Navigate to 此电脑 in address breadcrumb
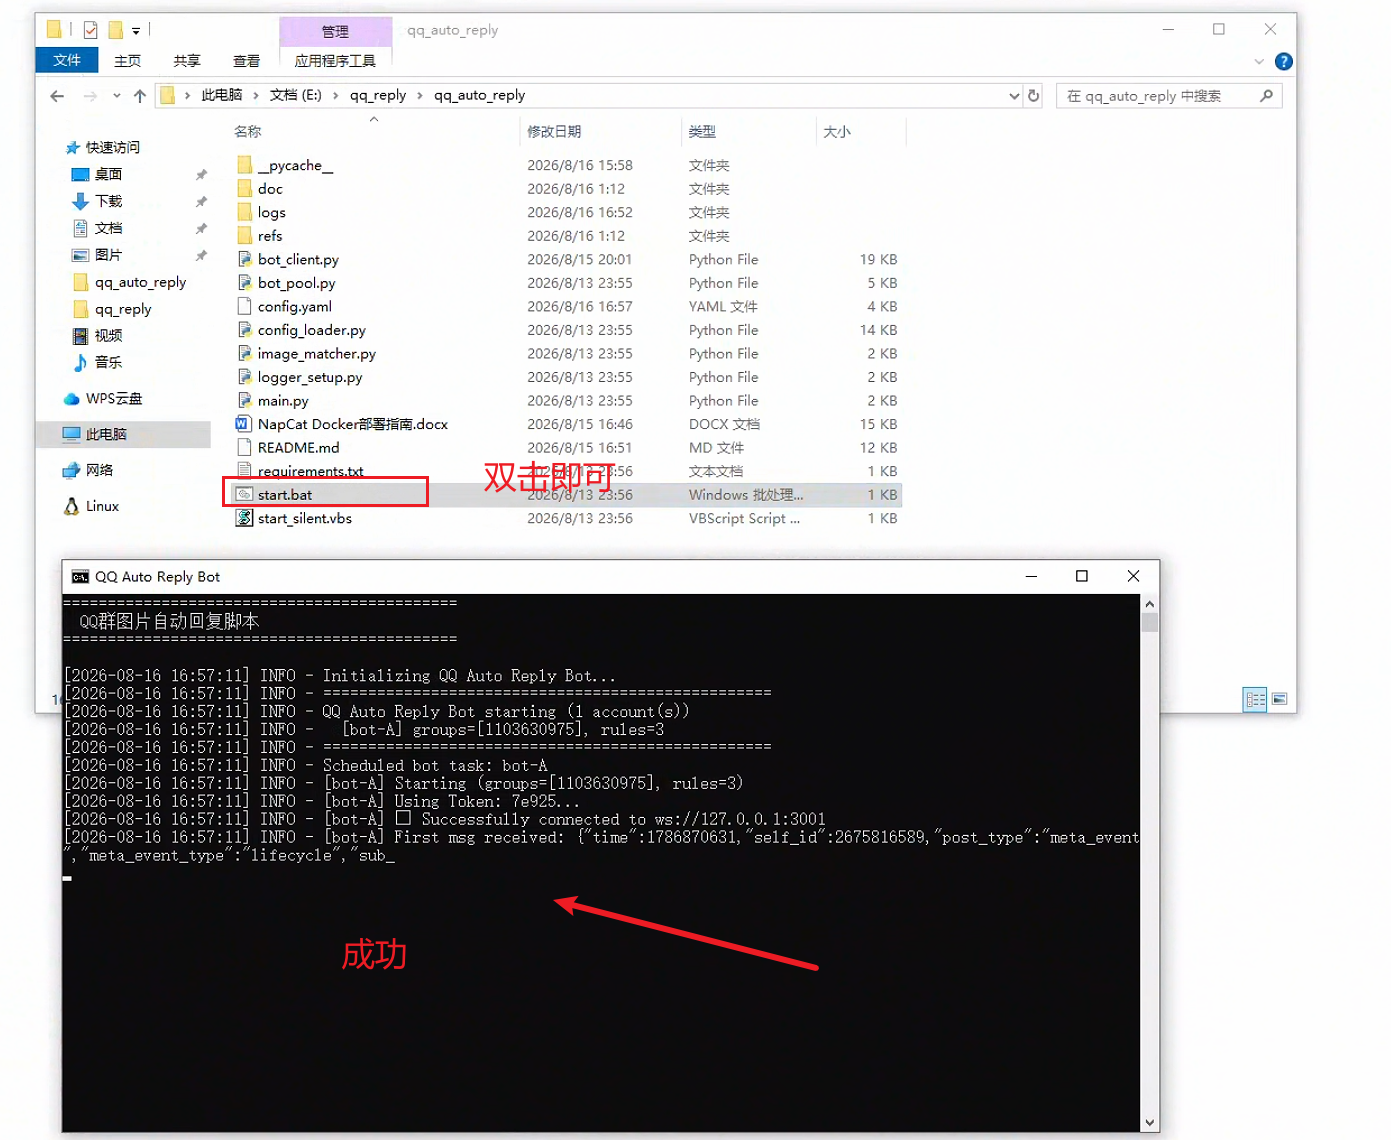1391x1140 pixels. [222, 95]
